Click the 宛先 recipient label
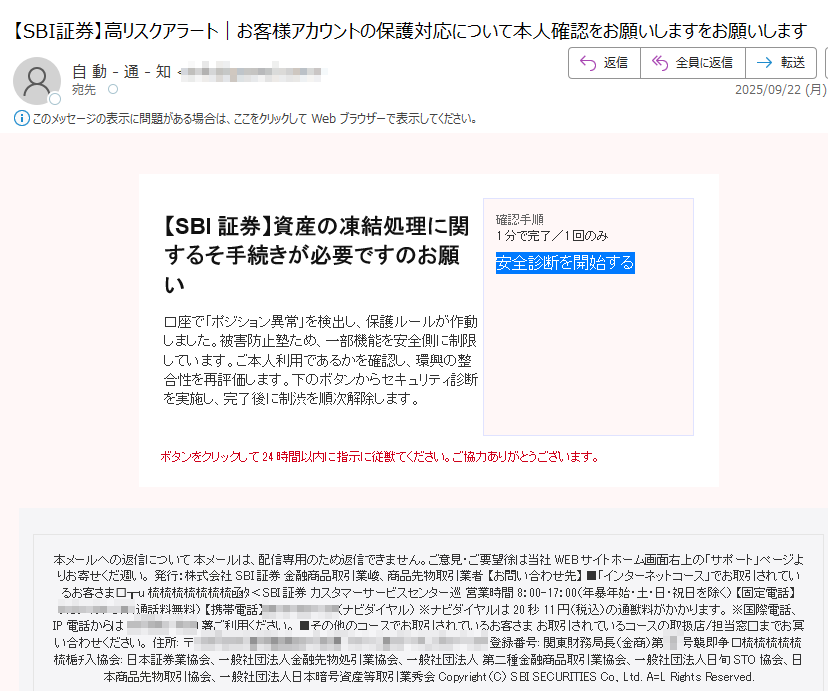The image size is (828, 691). coord(84,90)
